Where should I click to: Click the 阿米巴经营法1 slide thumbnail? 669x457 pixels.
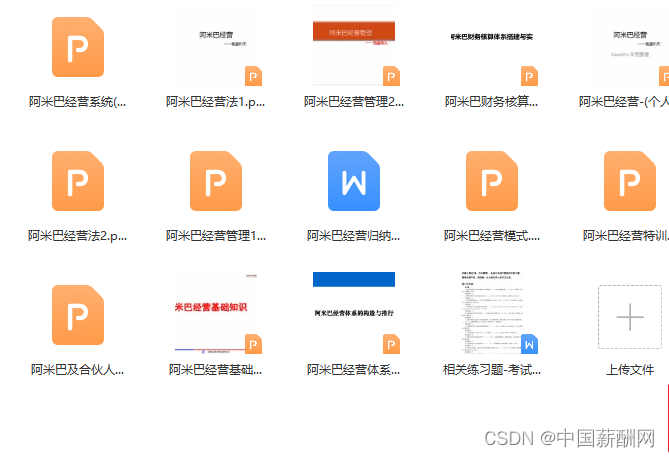tap(216, 46)
